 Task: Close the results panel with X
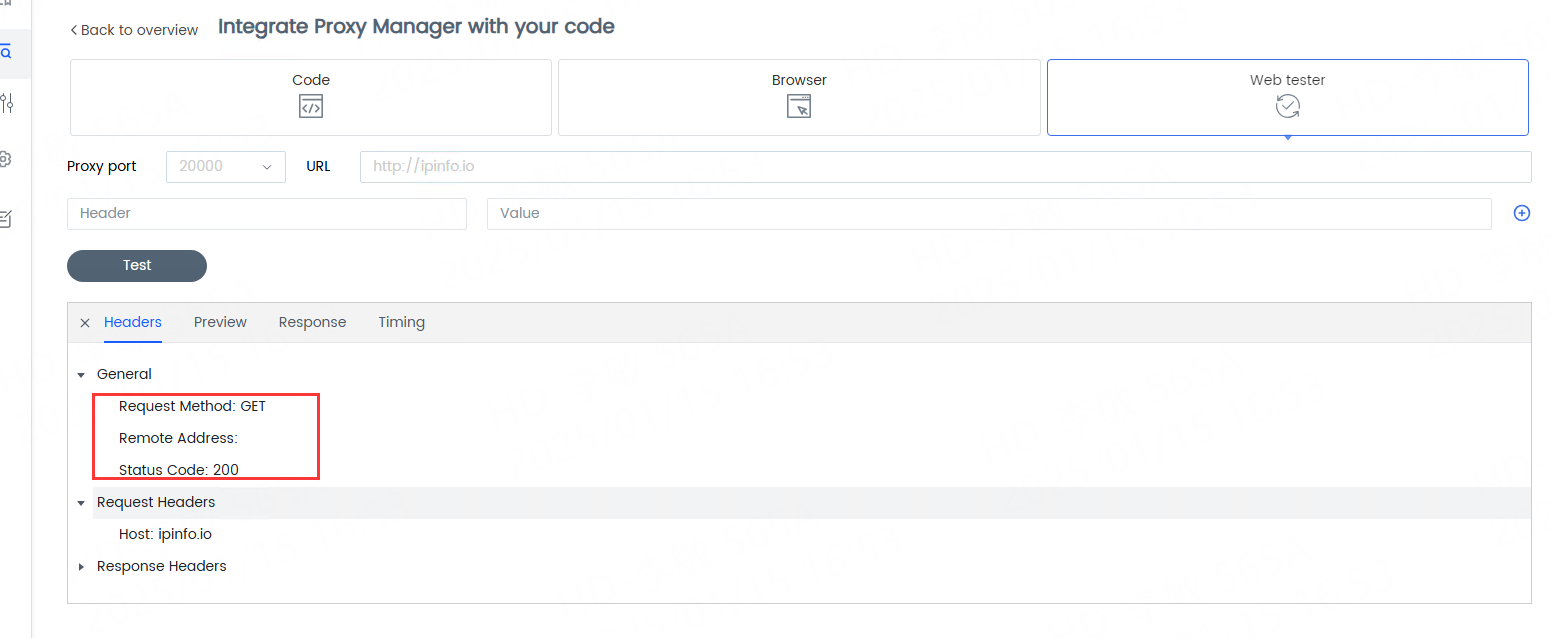click(x=85, y=323)
